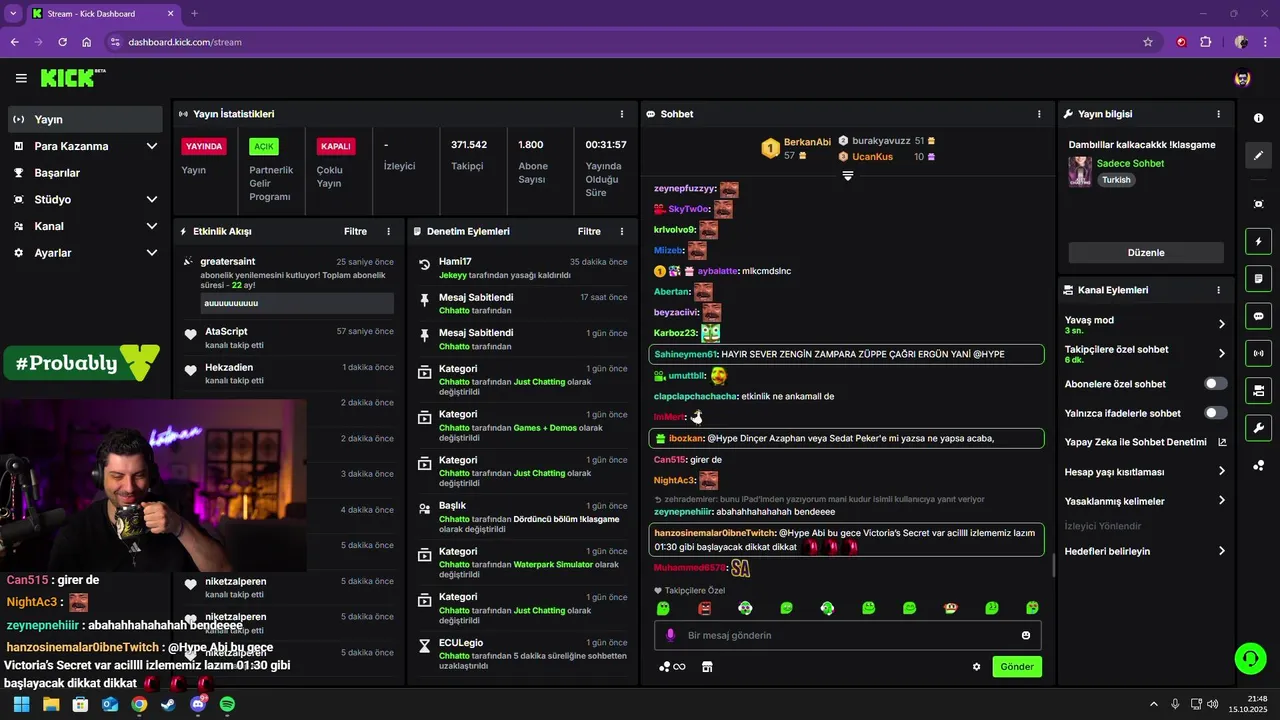This screenshot has height=720, width=1280.
Task: Open Hedefleri belirleyin options arrow
Action: click(x=1222, y=551)
